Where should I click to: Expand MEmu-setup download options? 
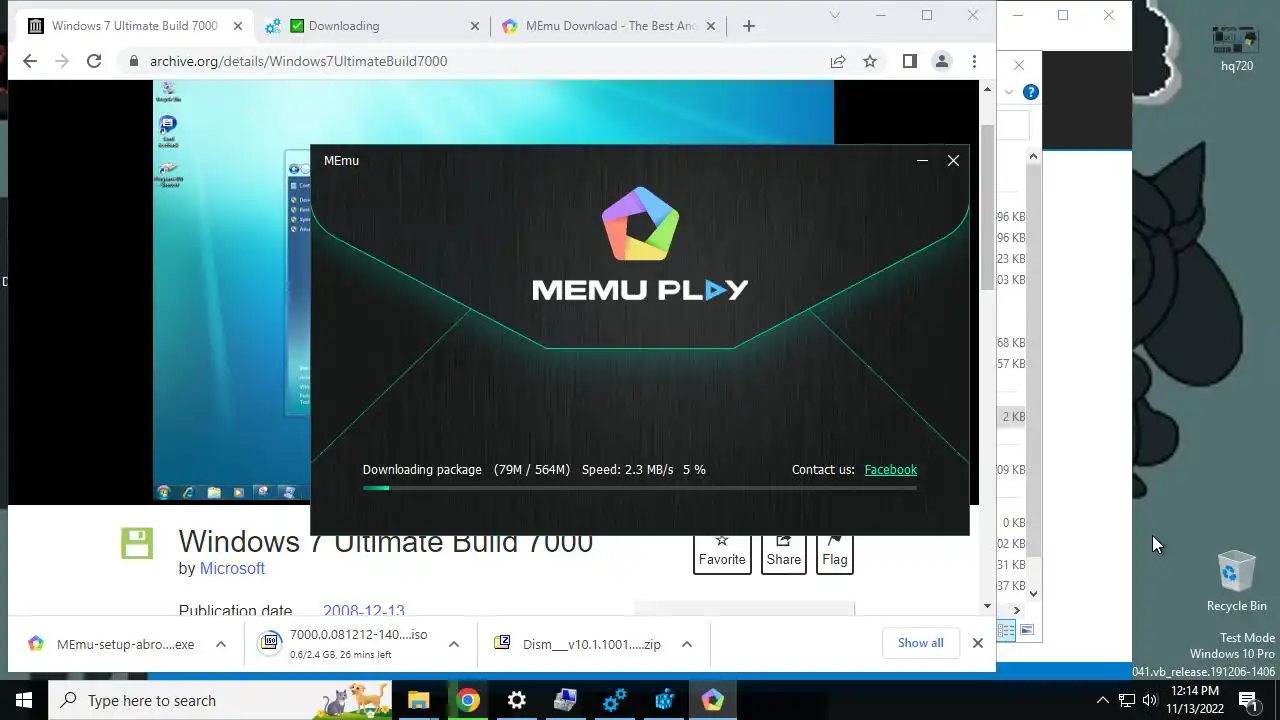click(221, 644)
